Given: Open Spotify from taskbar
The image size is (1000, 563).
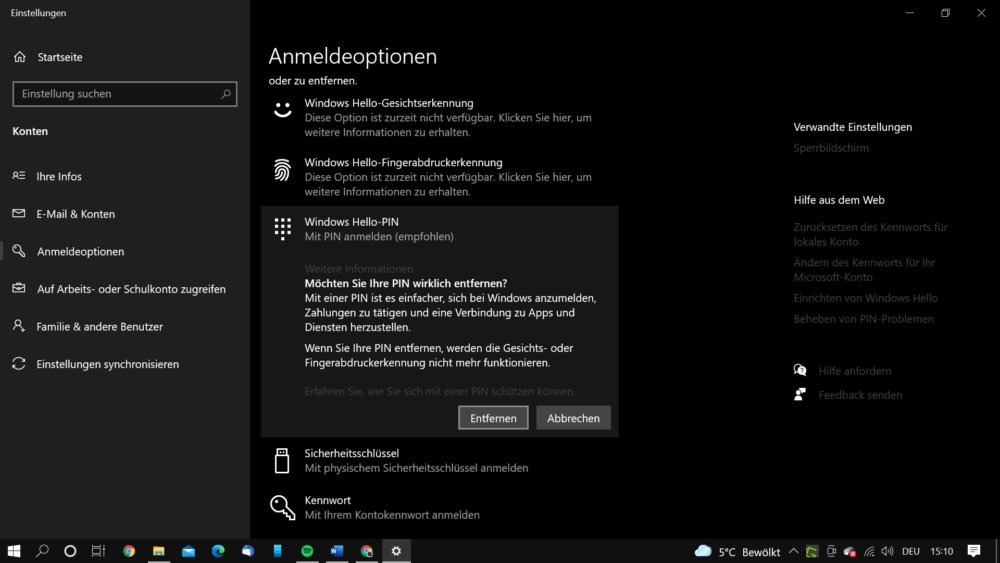Looking at the screenshot, I should click(307, 551).
